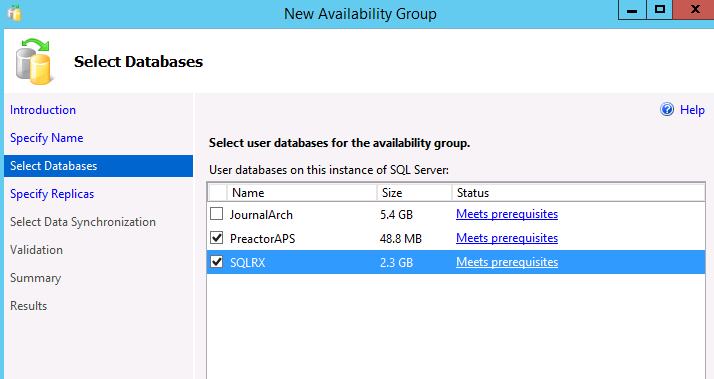Screen dimensions: 714x379
Task: Click the Status column header
Action: point(578,193)
